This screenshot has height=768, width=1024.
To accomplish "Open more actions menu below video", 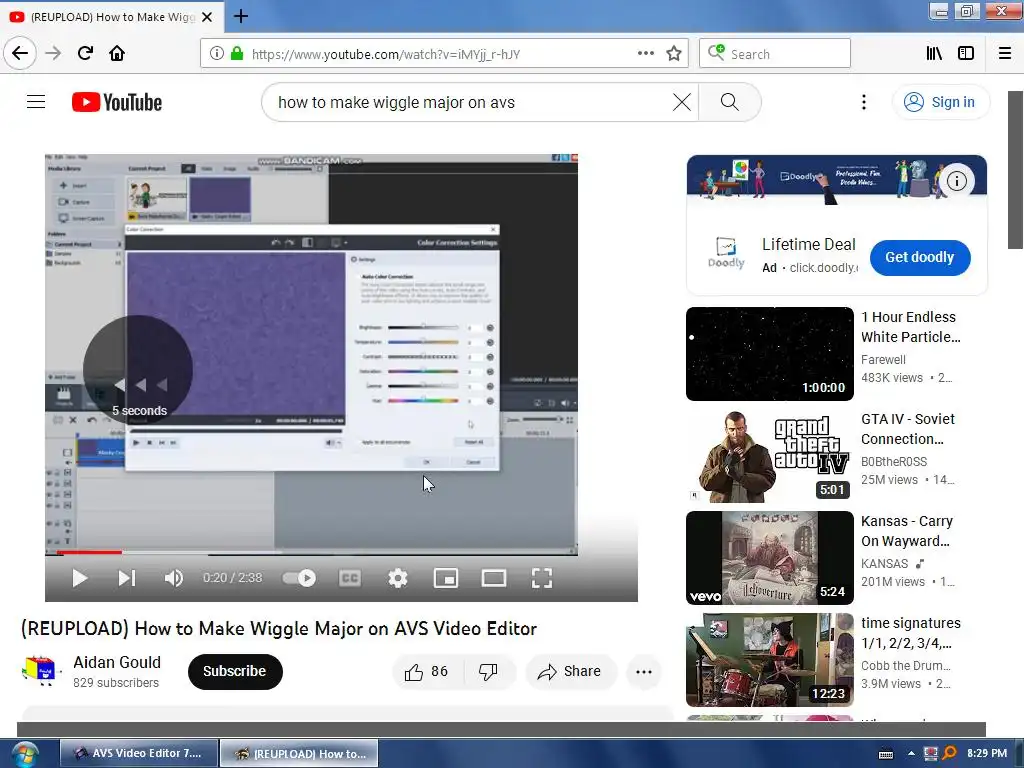I will (644, 671).
